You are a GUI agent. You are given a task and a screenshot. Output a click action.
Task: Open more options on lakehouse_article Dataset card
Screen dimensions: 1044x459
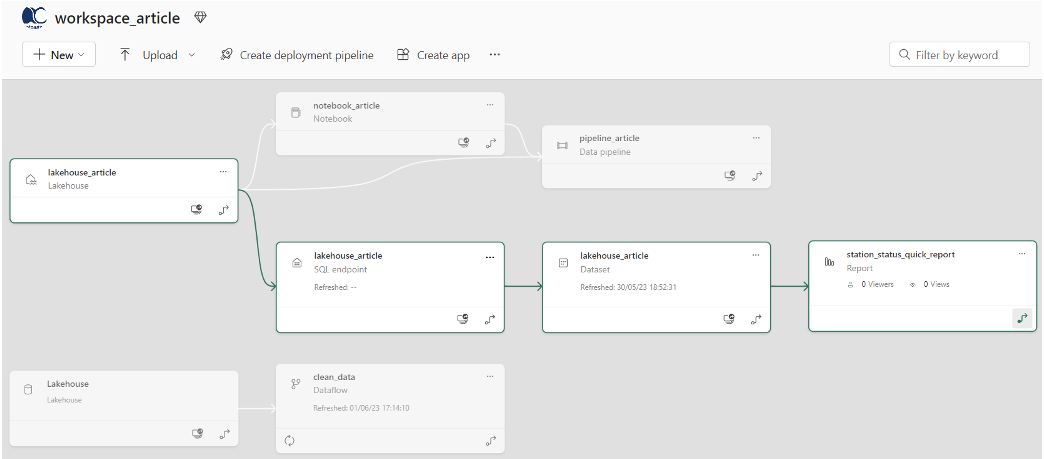(x=756, y=256)
